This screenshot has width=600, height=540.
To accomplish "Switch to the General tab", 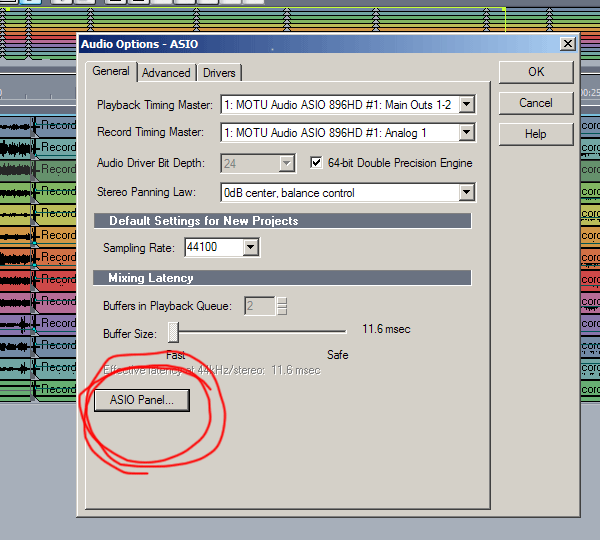I will pos(111,72).
